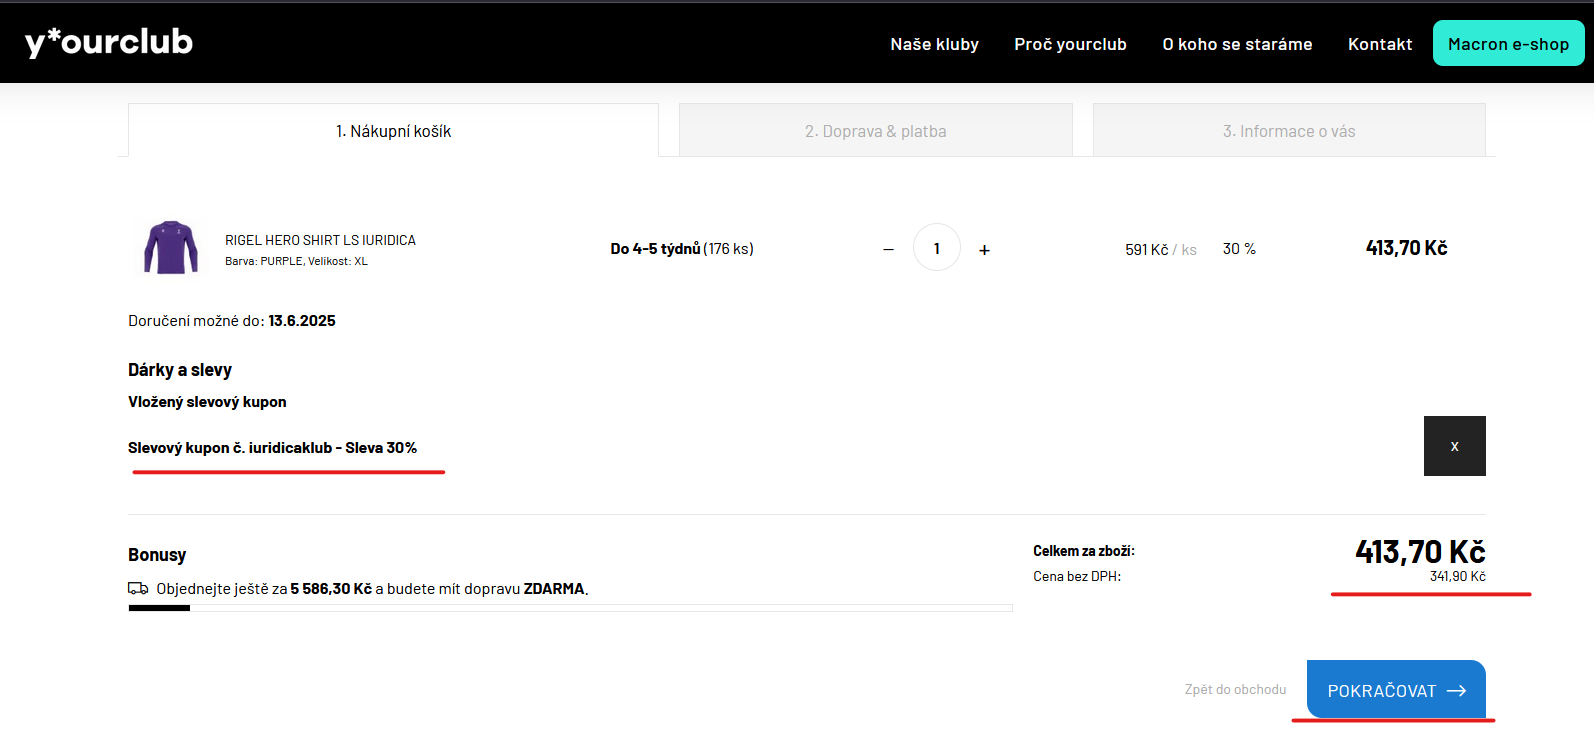This screenshot has height=754, width=1594.
Task: Click free shipping amount 5 586,30 Kč
Action: (x=331, y=589)
